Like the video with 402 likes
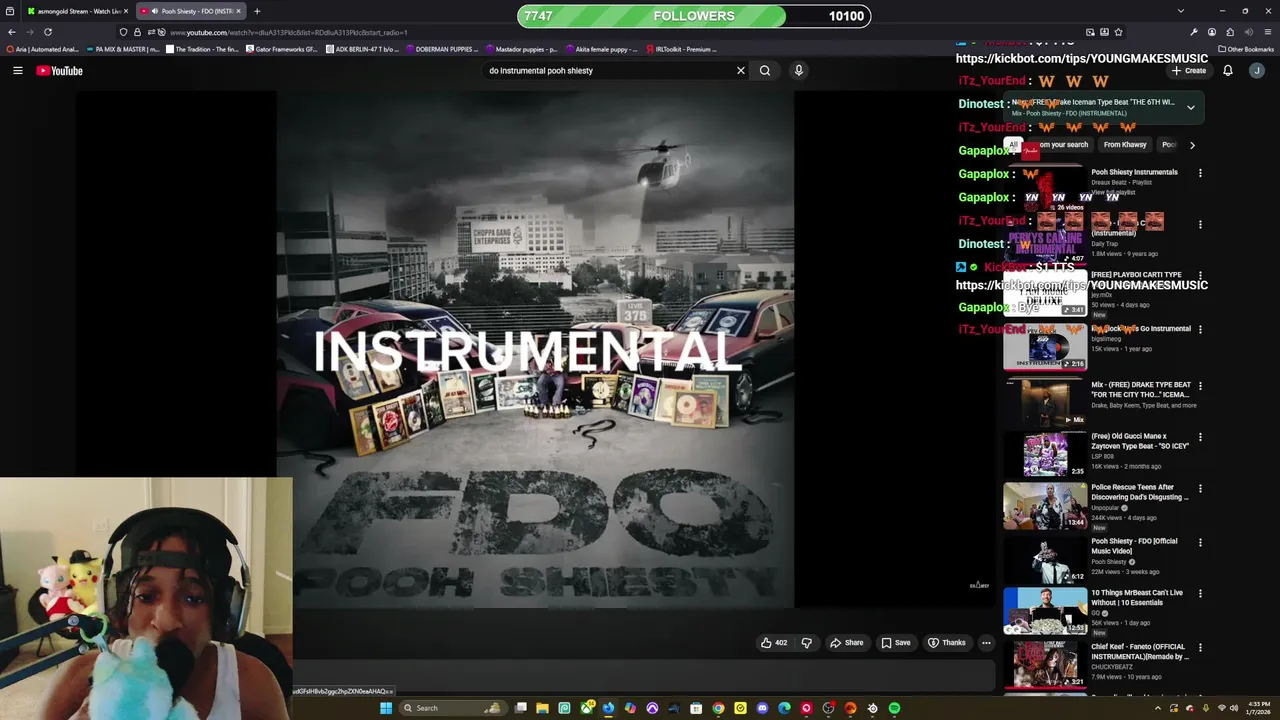This screenshot has height=720, width=1280. coord(774,643)
